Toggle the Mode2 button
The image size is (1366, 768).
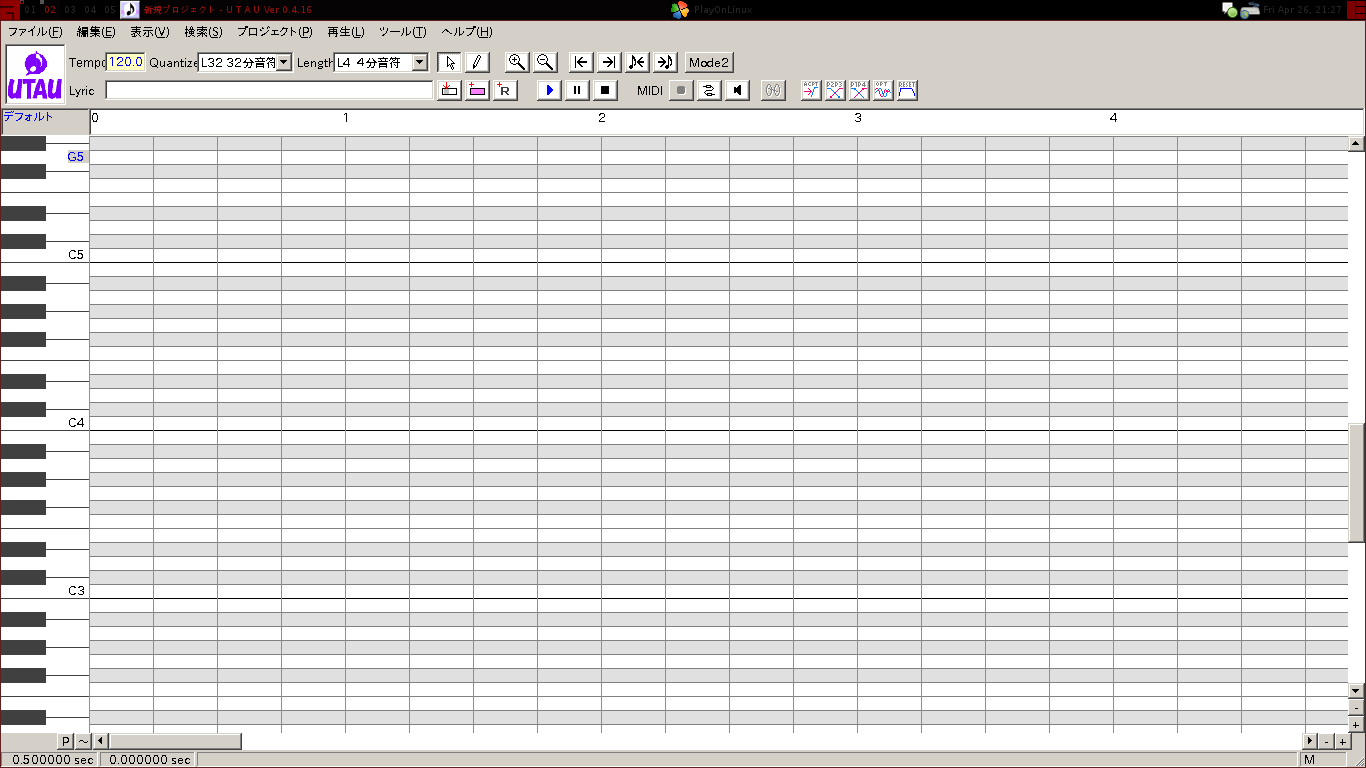(x=709, y=62)
